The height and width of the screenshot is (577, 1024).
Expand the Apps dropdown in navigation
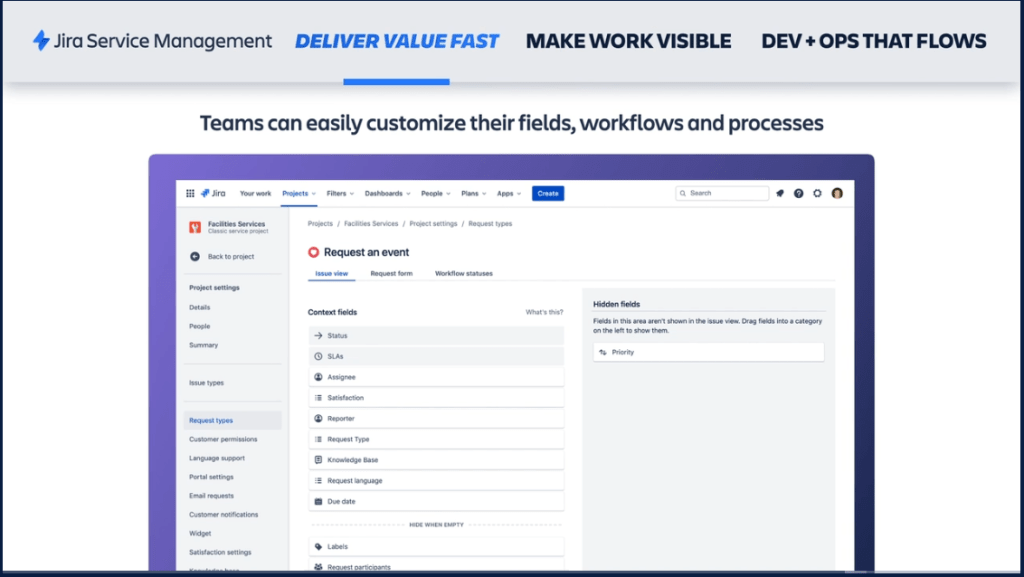(x=509, y=193)
